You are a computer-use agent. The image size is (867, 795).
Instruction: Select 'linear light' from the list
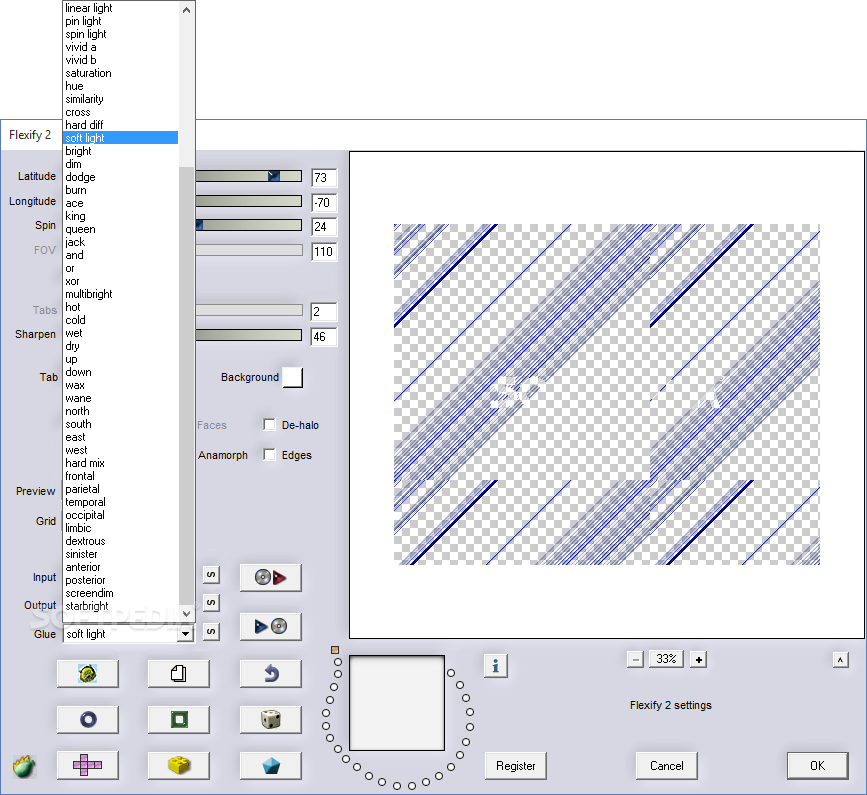[121, 8]
